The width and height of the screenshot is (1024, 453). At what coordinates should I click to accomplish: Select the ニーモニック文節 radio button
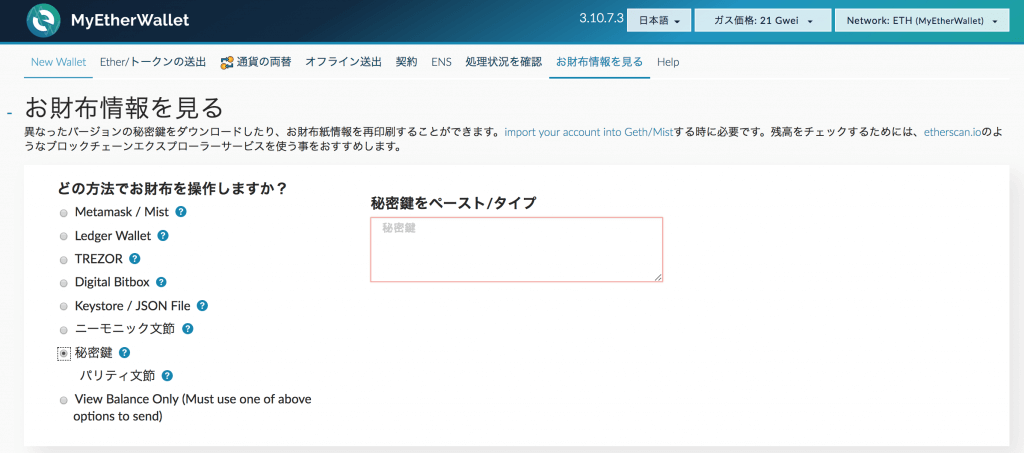pyautogui.click(x=63, y=330)
